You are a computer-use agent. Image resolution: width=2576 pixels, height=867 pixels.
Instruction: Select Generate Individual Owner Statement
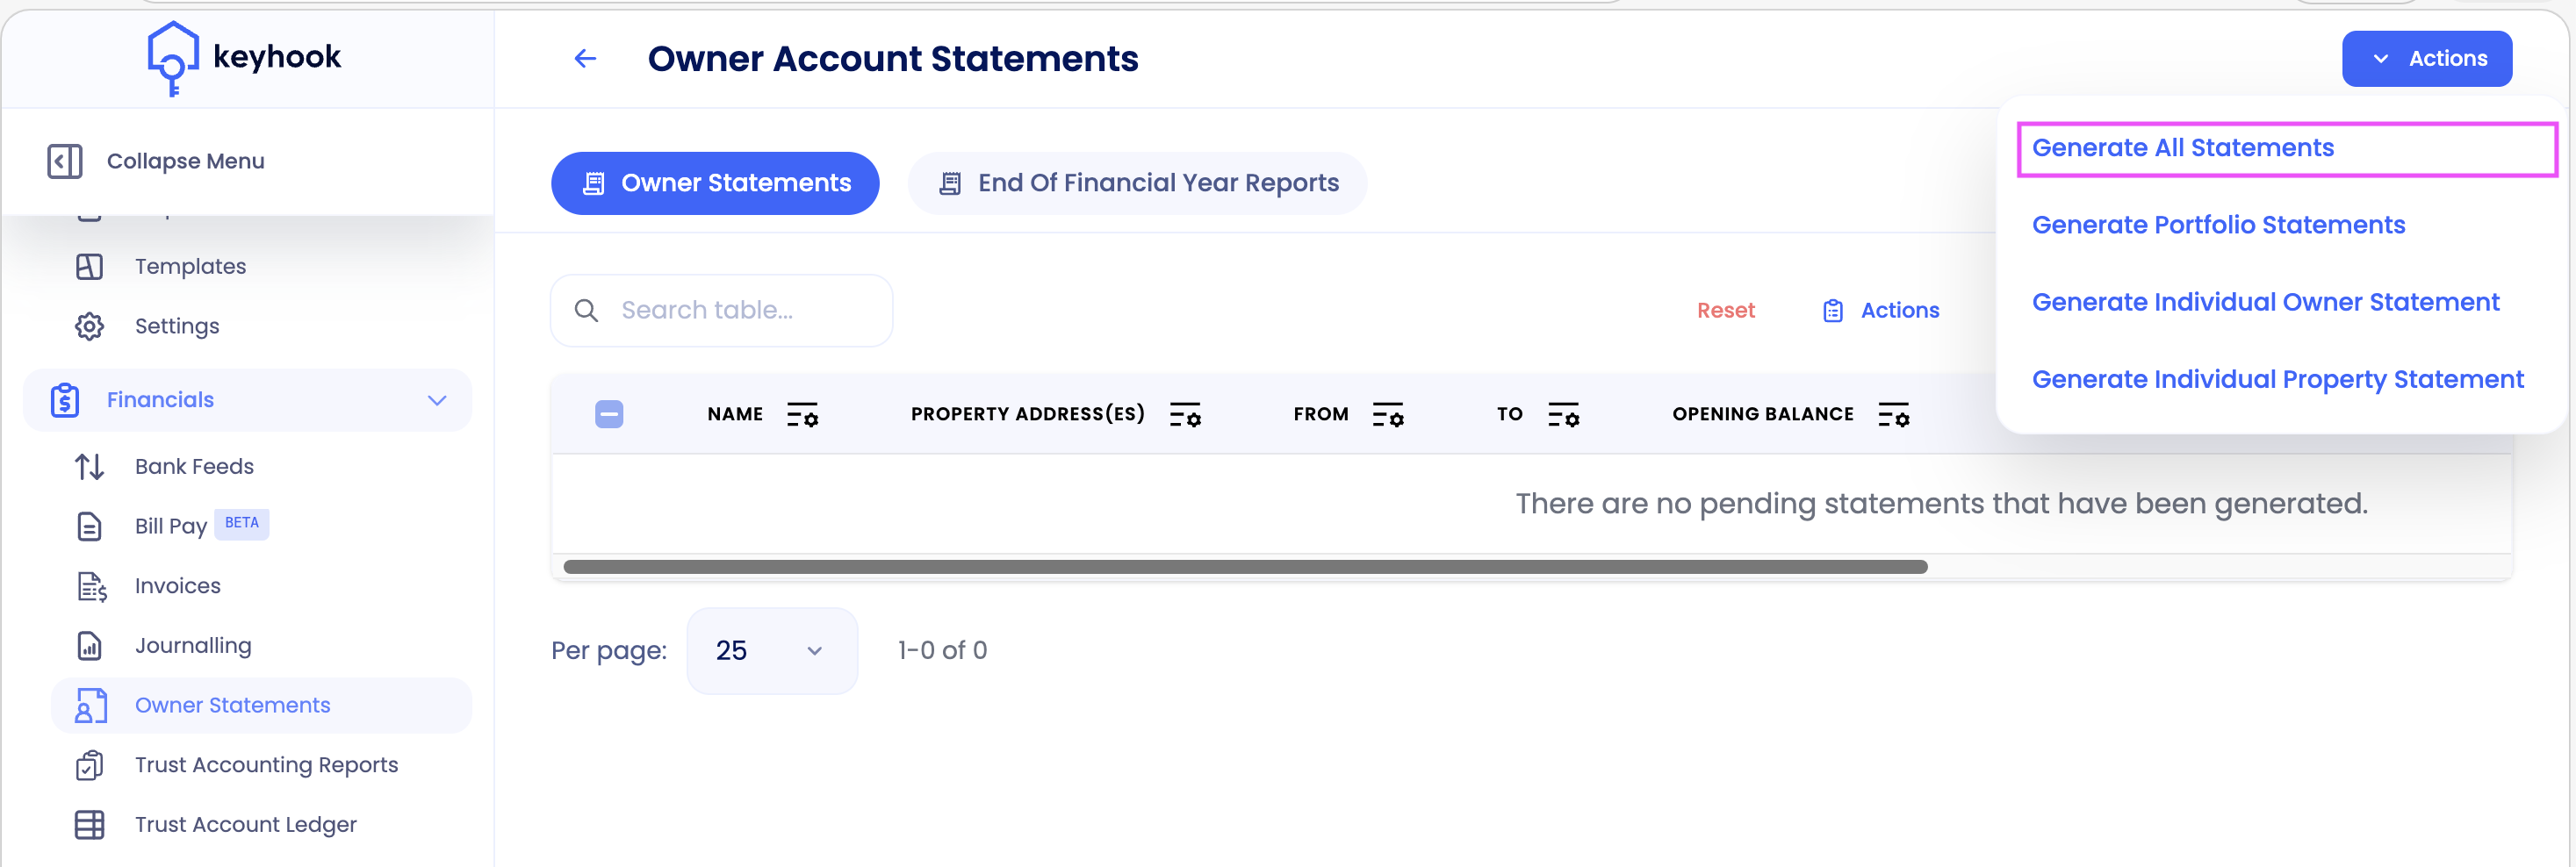tap(2265, 302)
